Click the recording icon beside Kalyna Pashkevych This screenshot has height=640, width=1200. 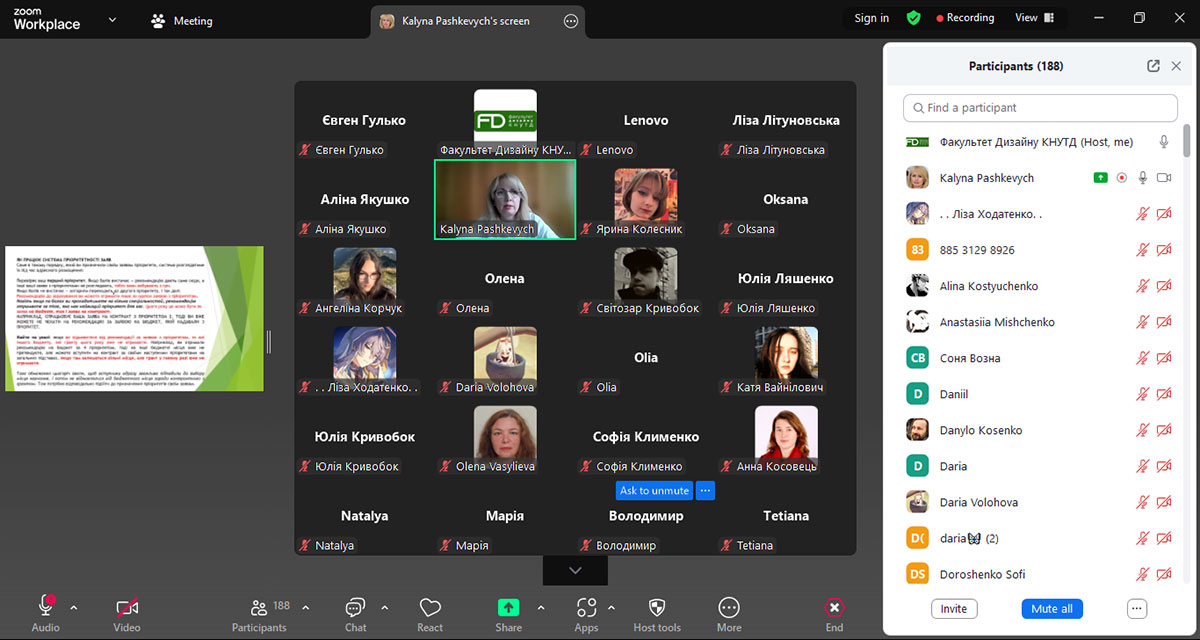(1122, 178)
